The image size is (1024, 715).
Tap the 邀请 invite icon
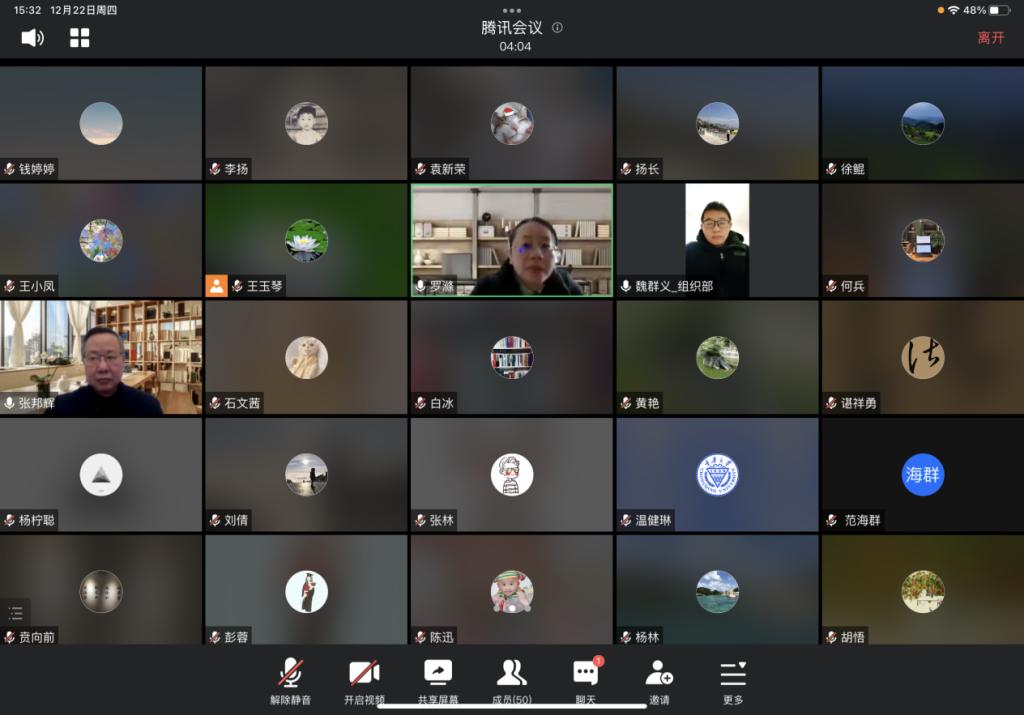[x=659, y=680]
